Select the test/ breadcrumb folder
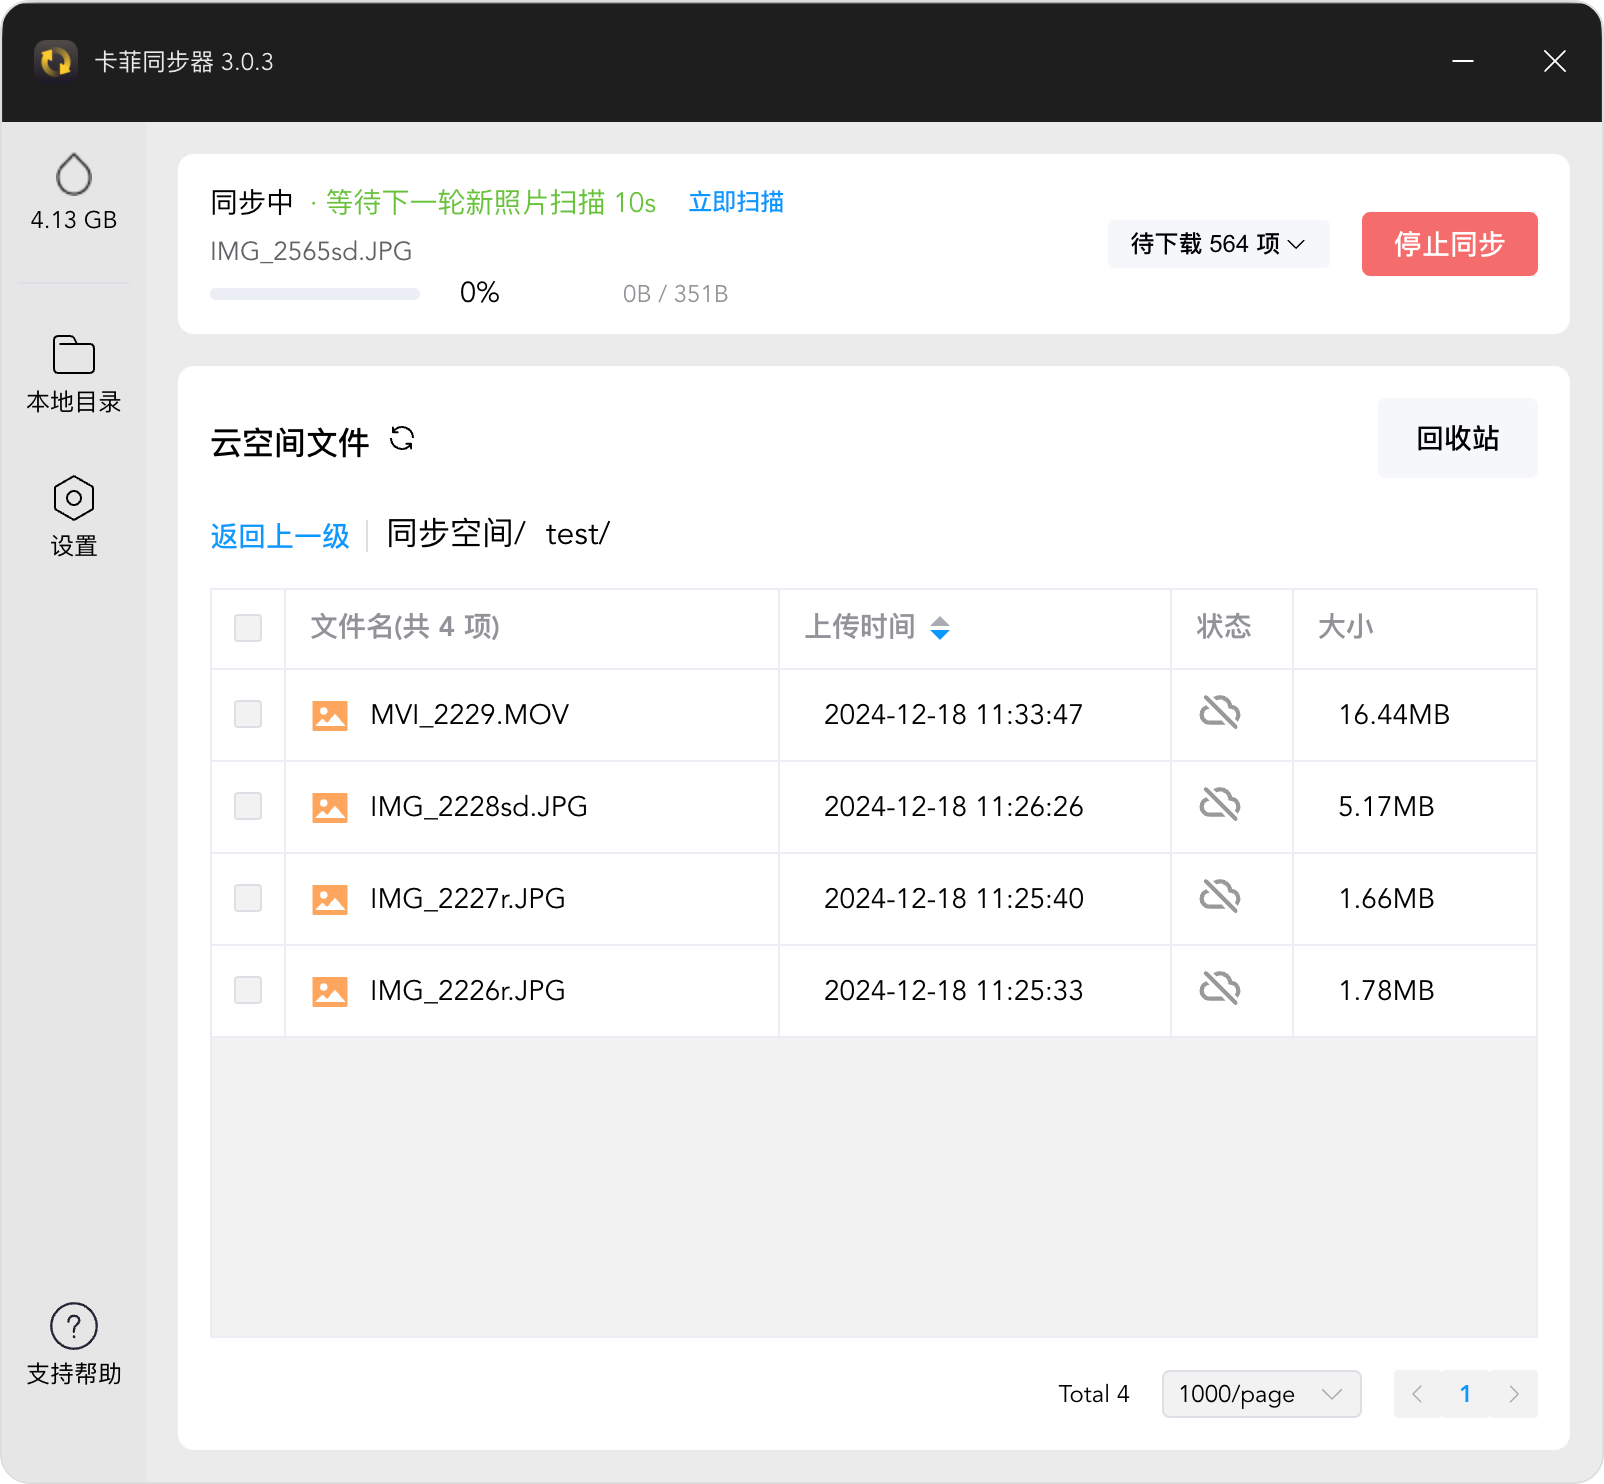 (578, 534)
